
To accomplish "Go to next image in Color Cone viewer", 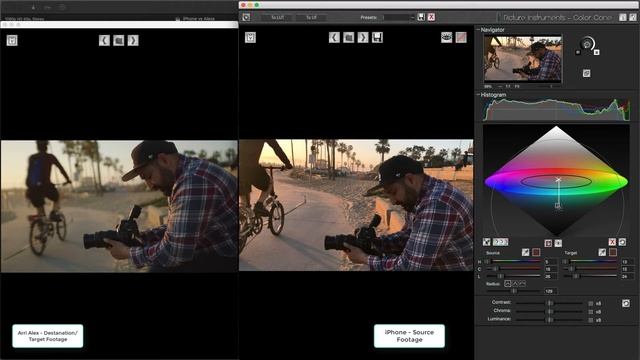I will tap(363, 38).
